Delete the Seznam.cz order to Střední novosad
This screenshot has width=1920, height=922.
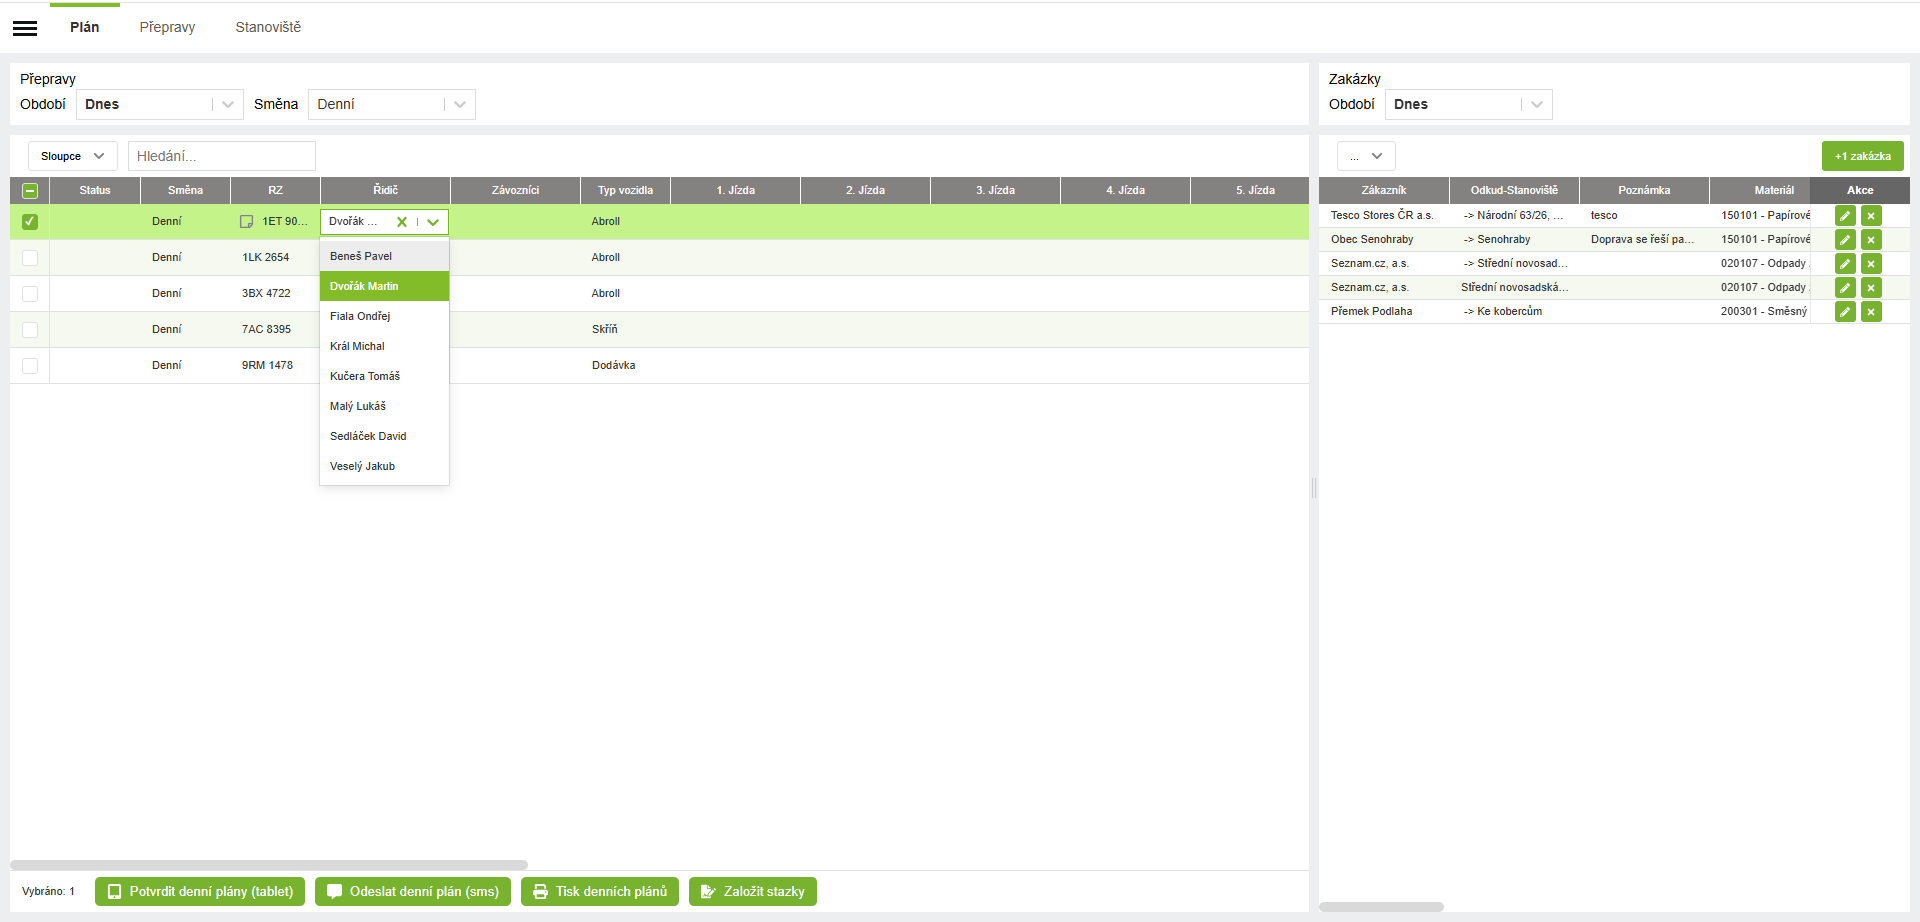[1871, 264]
